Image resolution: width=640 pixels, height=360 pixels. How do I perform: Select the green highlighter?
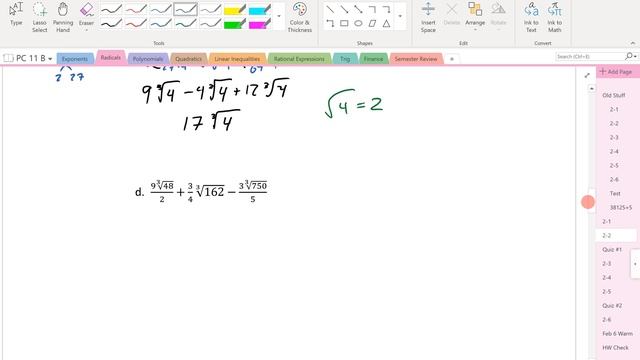pos(235,24)
